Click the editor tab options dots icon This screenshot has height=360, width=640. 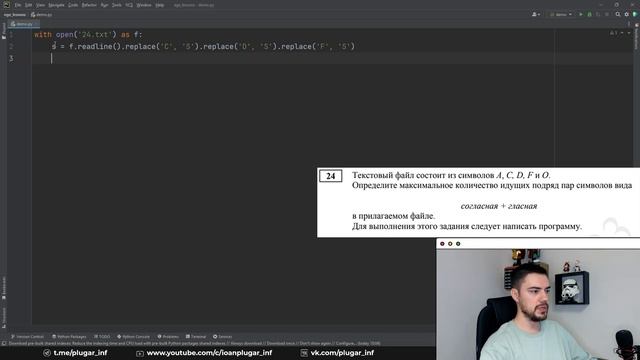629,24
